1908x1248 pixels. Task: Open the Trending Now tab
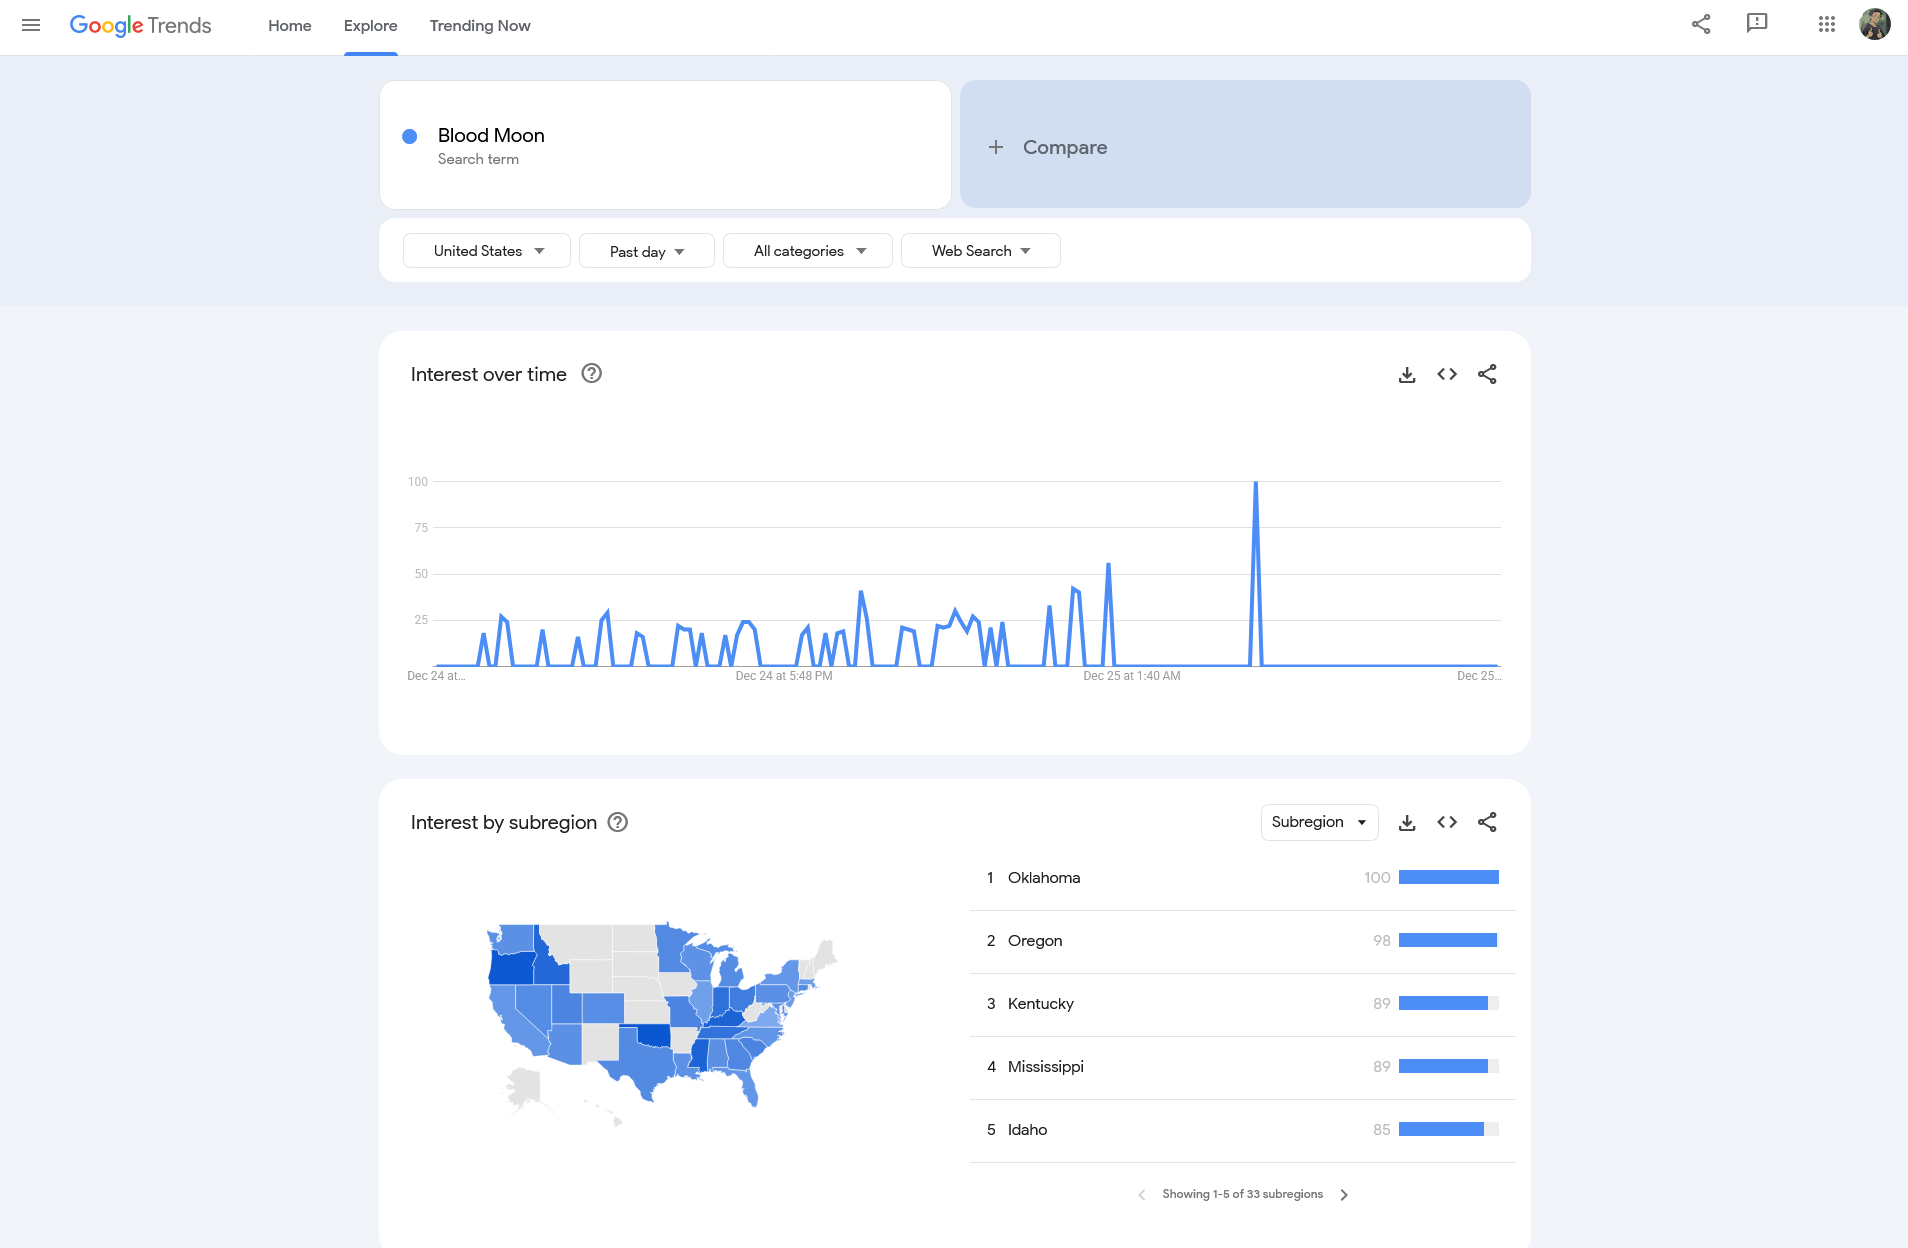click(480, 26)
